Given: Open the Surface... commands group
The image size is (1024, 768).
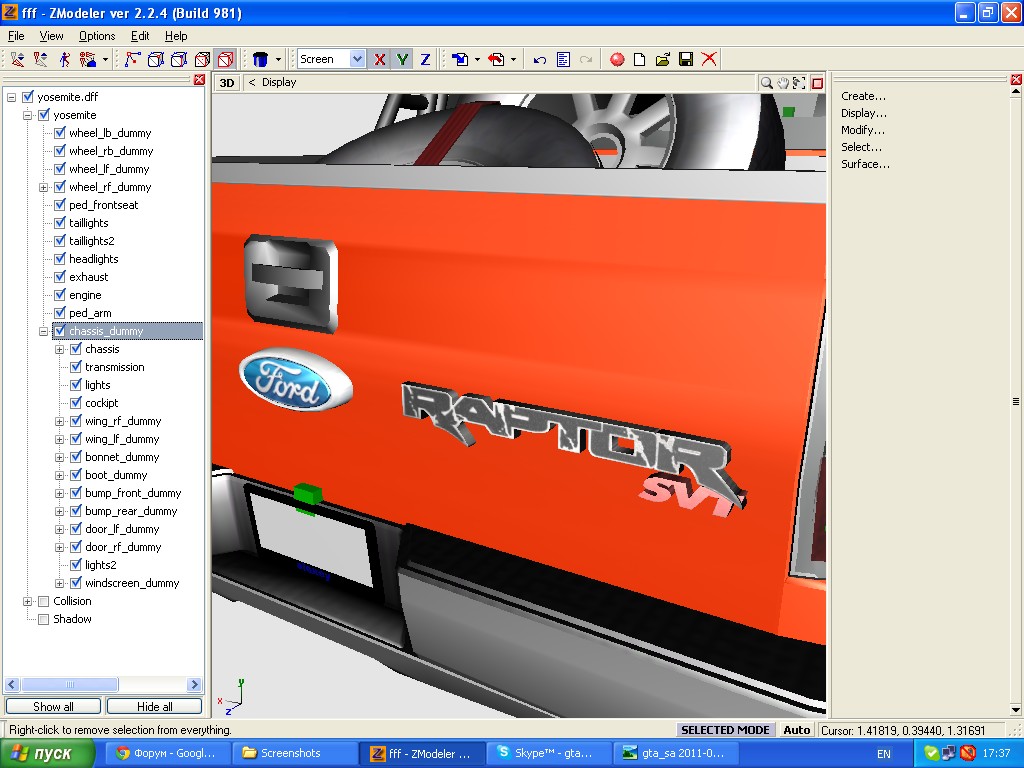Looking at the screenshot, I should [865, 164].
